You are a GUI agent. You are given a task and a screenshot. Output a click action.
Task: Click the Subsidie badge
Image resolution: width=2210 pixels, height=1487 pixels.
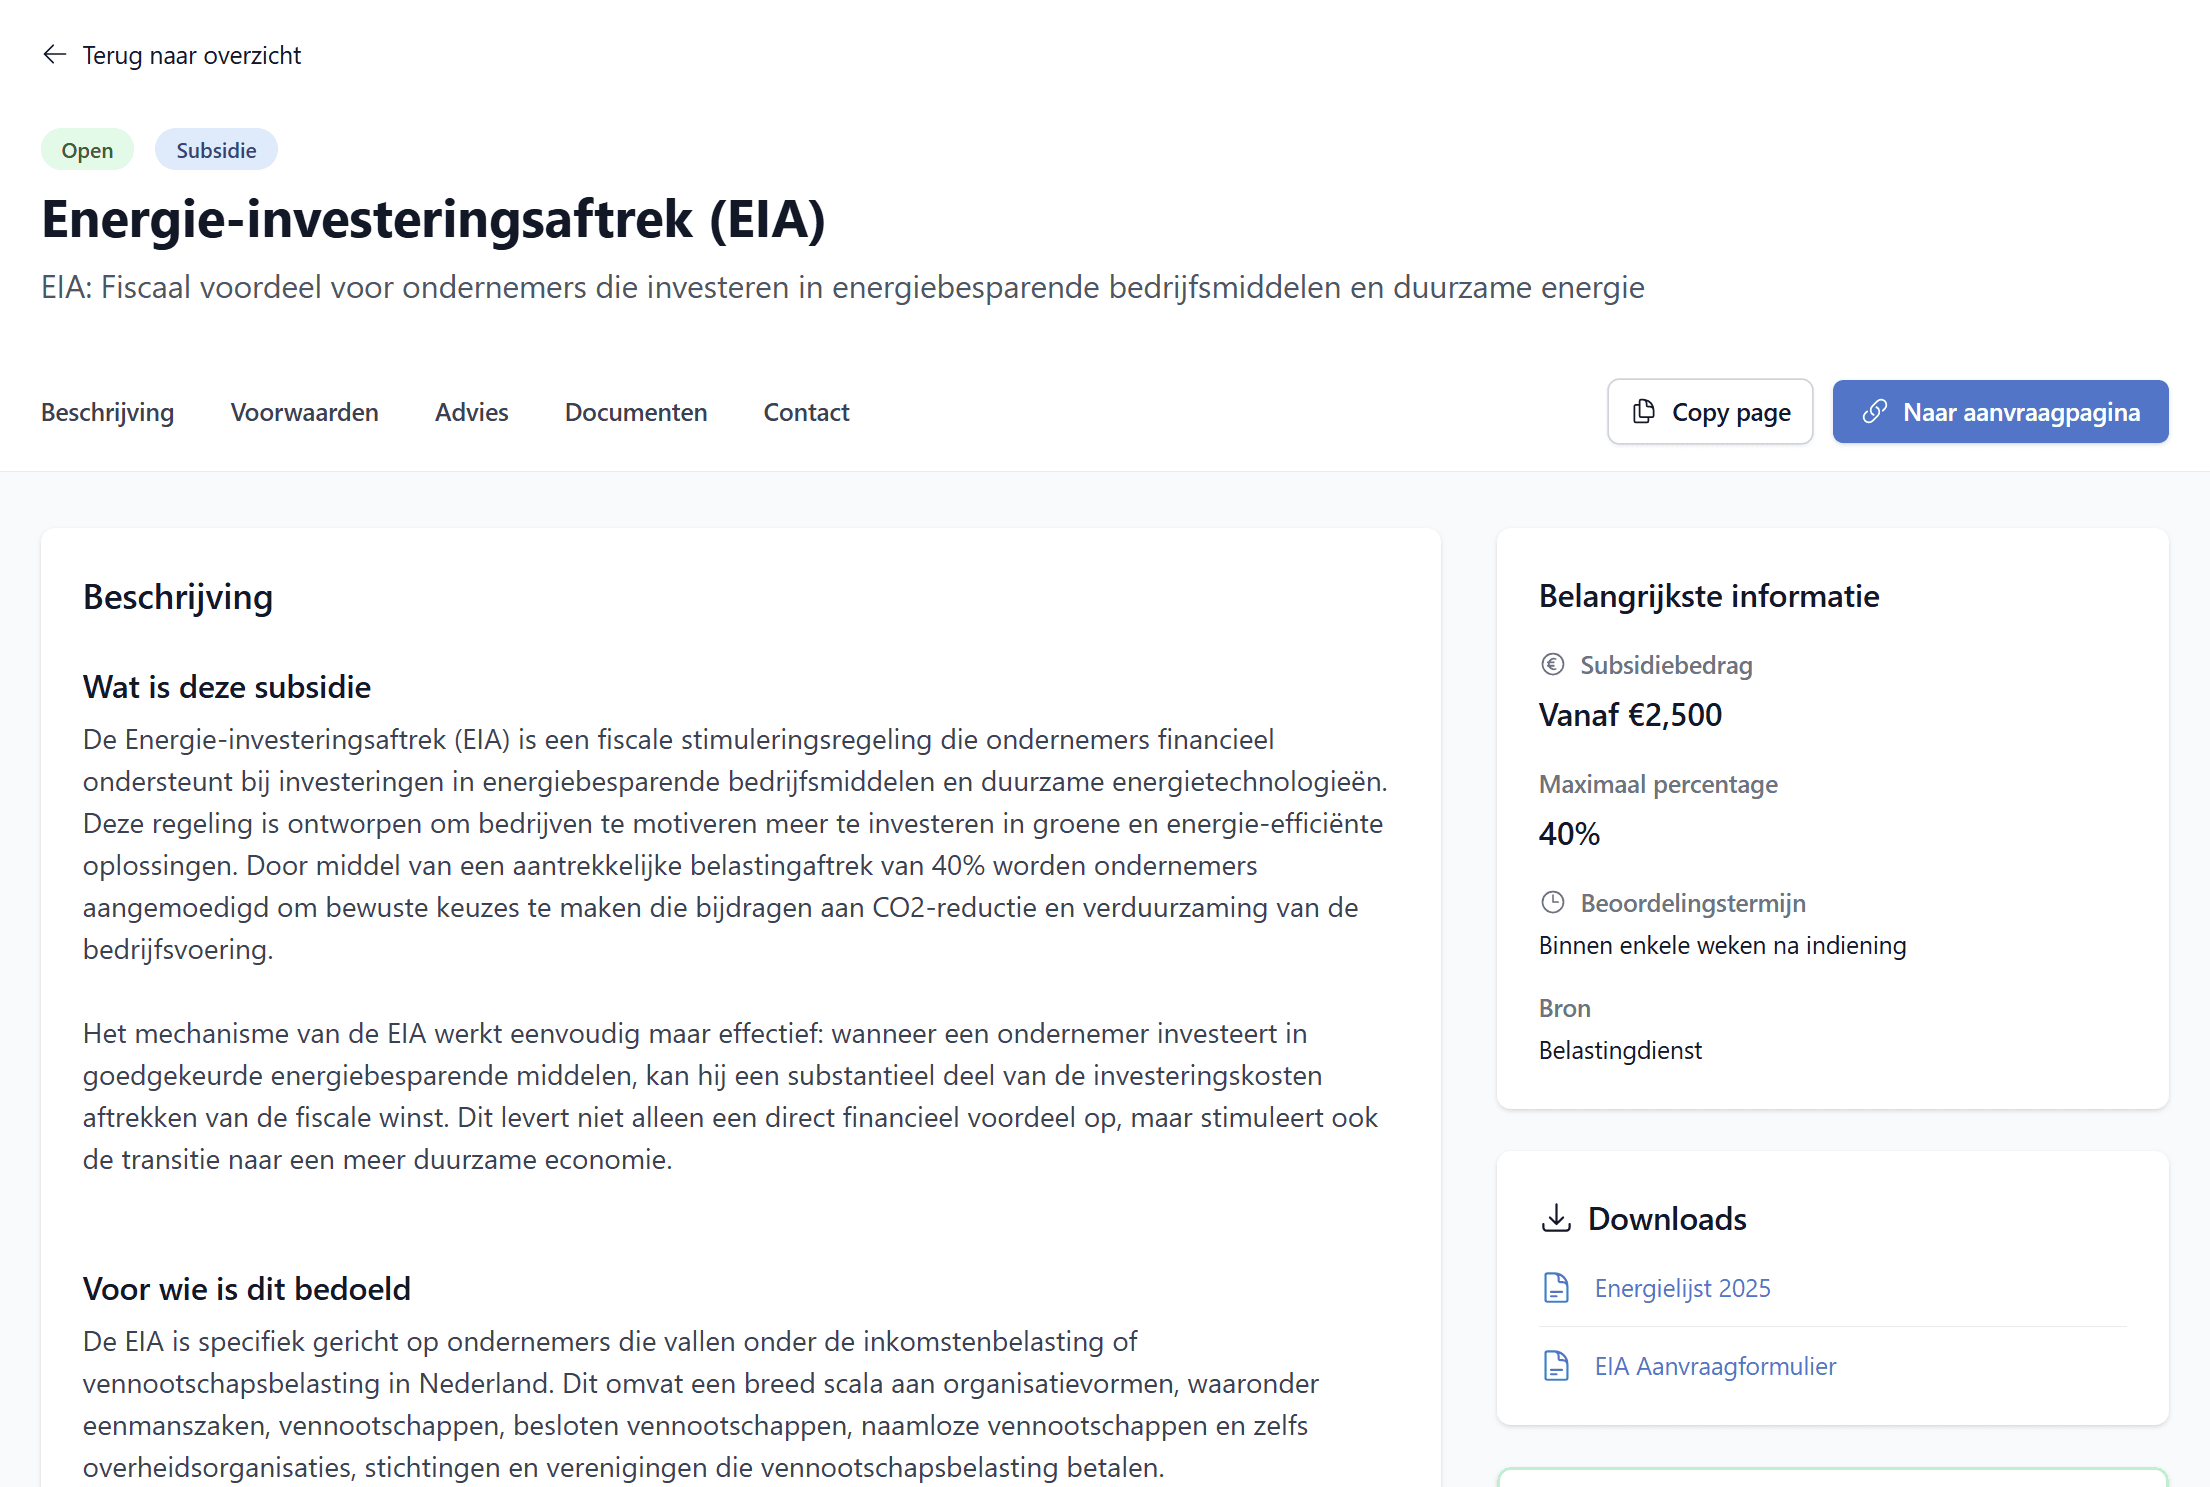[215, 148]
